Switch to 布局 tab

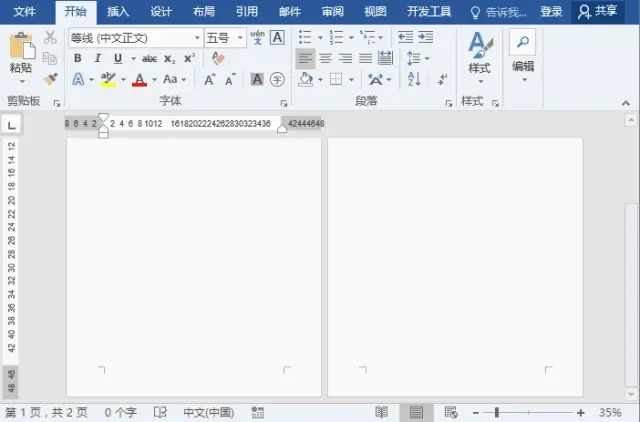coord(203,12)
